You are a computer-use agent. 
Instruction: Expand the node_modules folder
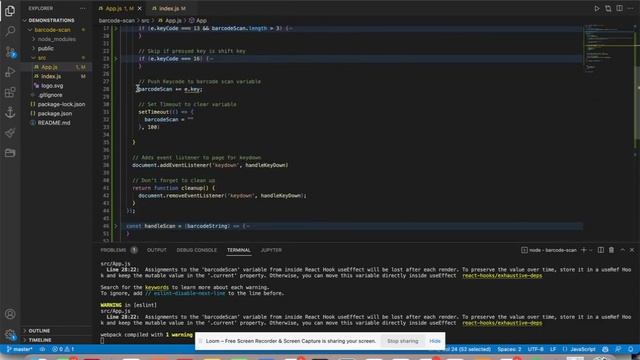[x=56, y=39]
